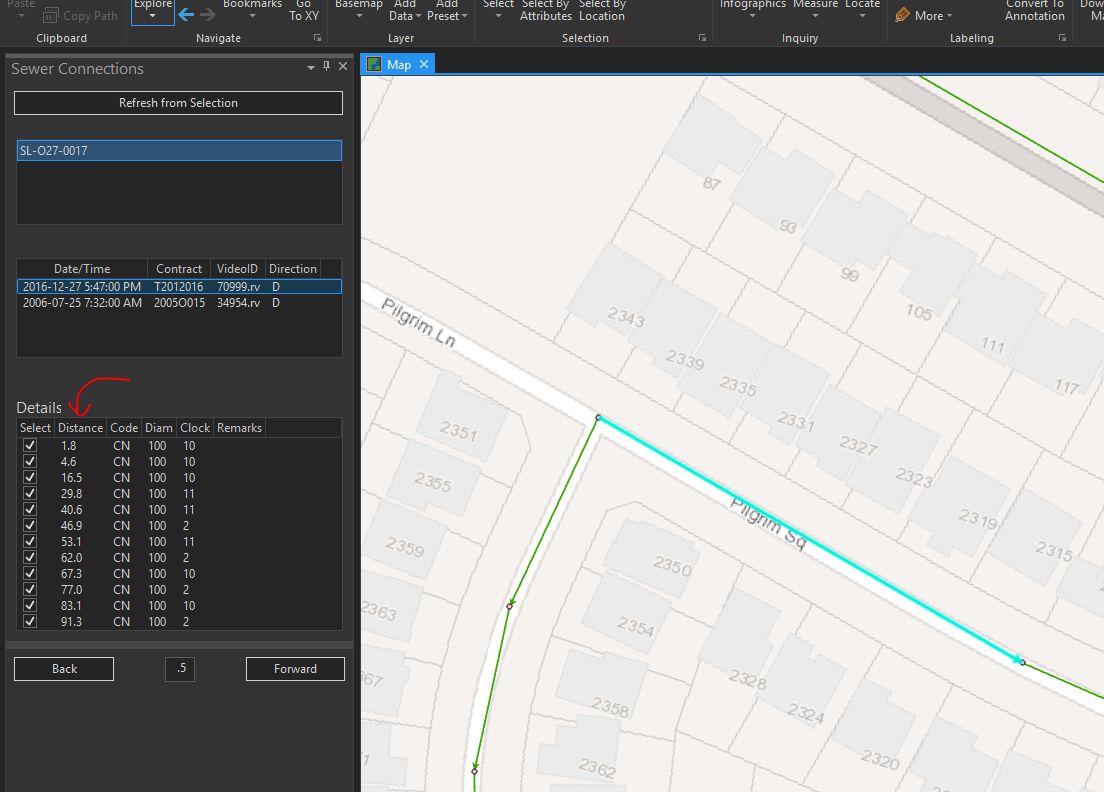
Task: Uncheck the connection at distance 46.9
Action: pos(30,525)
